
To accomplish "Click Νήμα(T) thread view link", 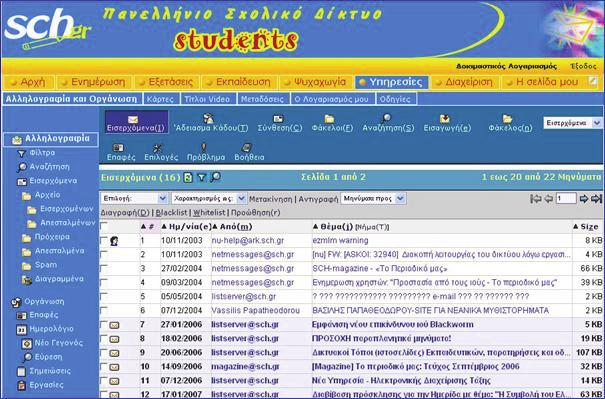I will [372, 227].
